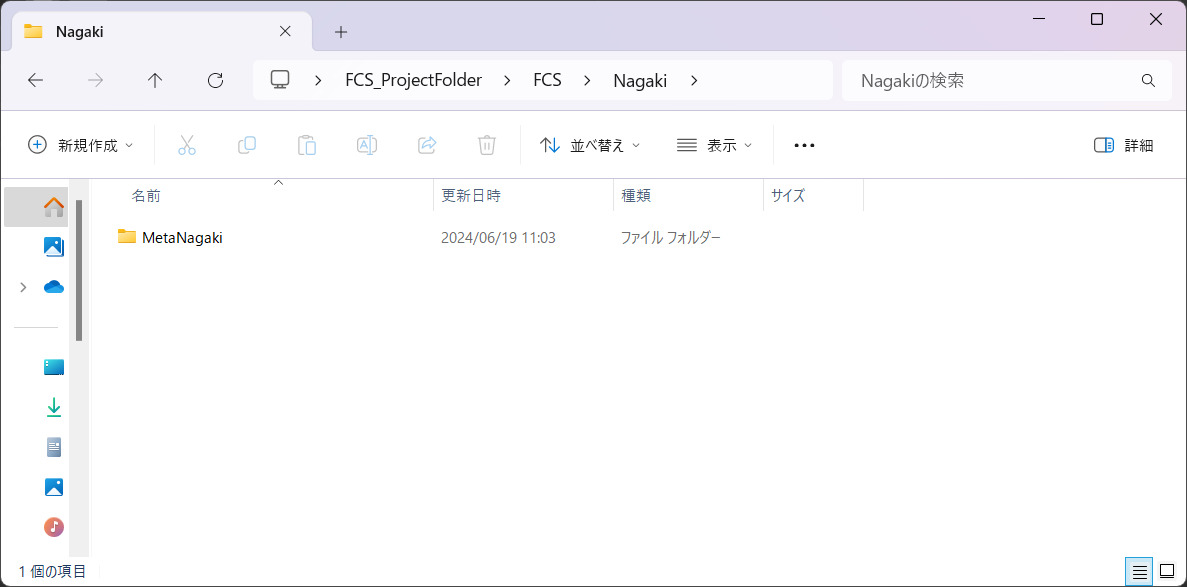Expand the OneDrive tree node
This screenshot has width=1187, height=587.
coord(23,287)
